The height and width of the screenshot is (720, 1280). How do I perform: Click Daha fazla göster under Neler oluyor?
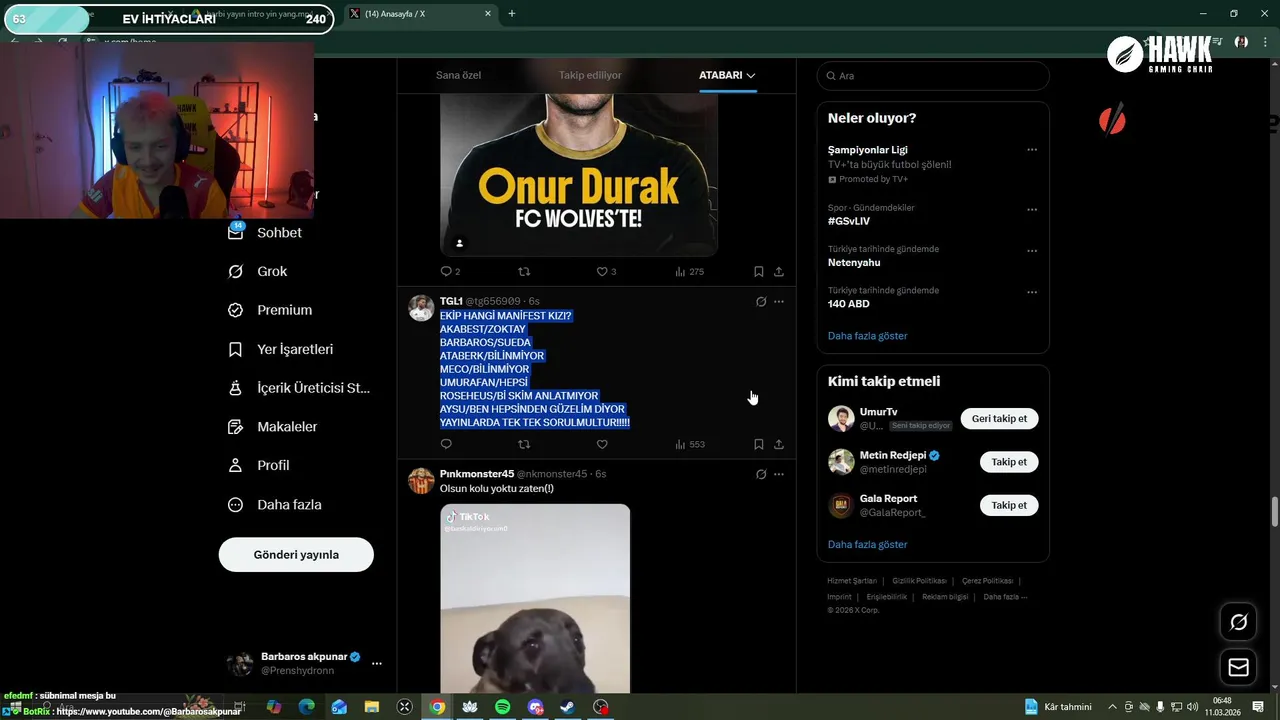pyautogui.click(x=867, y=336)
